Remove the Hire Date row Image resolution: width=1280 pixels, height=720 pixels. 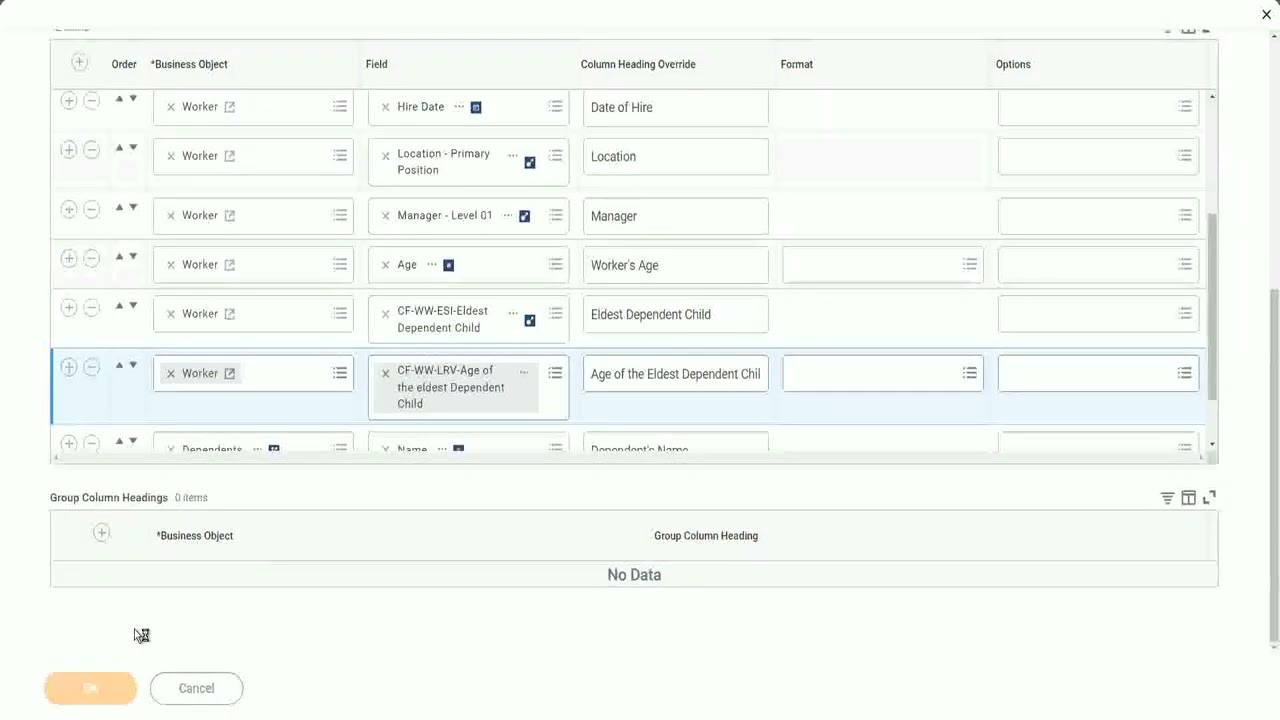tap(91, 101)
